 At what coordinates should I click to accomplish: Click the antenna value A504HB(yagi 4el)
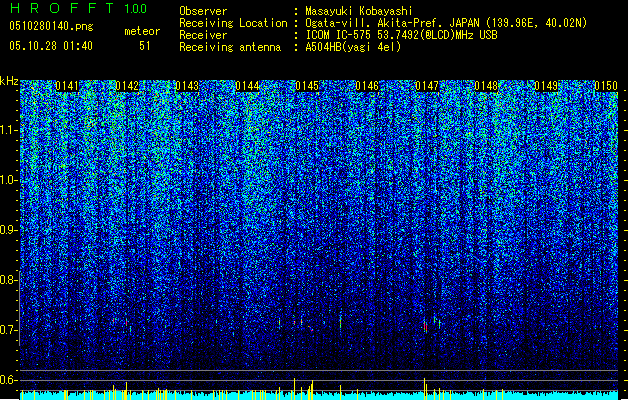point(353,47)
